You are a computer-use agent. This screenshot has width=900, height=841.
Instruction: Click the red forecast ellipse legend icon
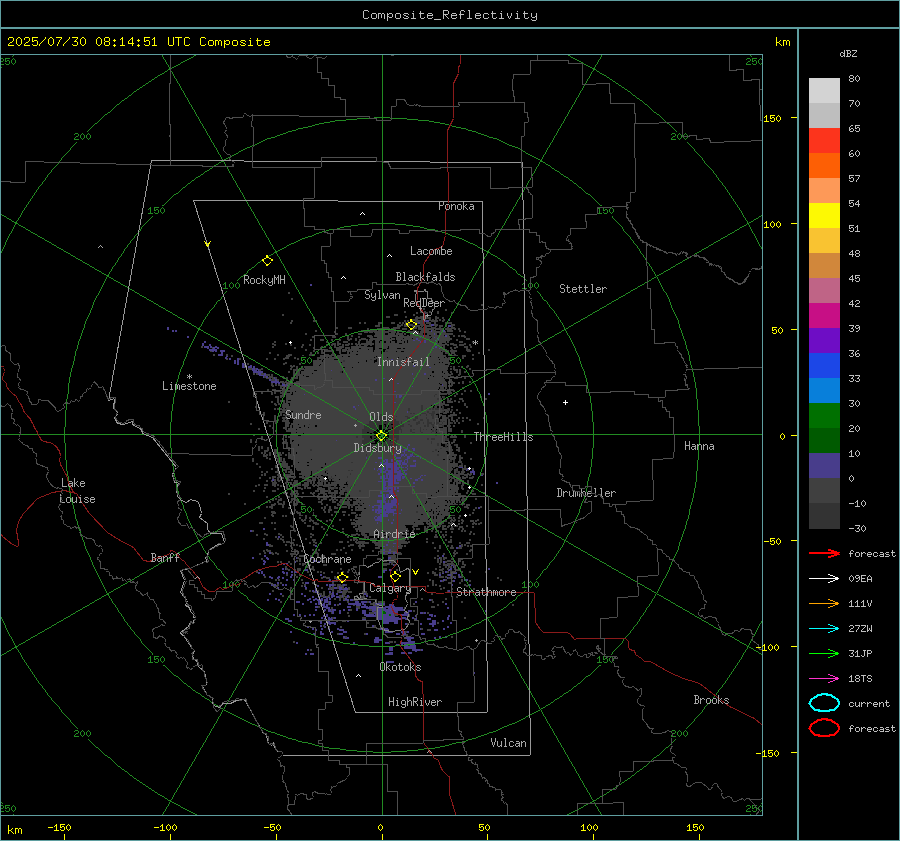(824, 728)
